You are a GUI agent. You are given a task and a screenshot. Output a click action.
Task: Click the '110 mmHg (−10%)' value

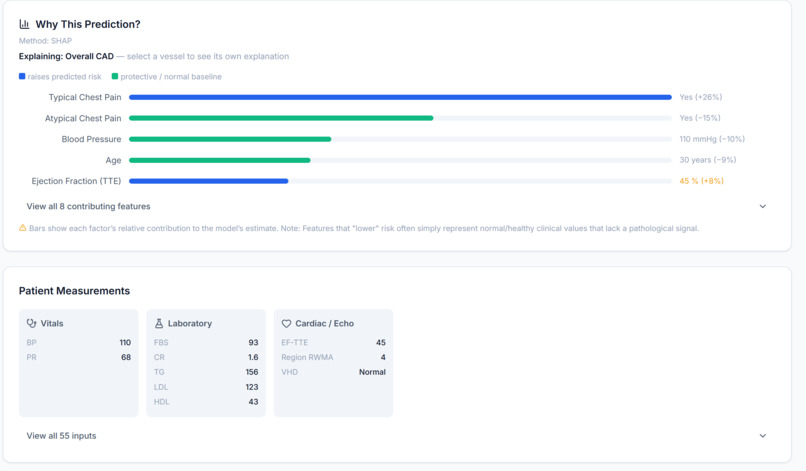coord(712,139)
